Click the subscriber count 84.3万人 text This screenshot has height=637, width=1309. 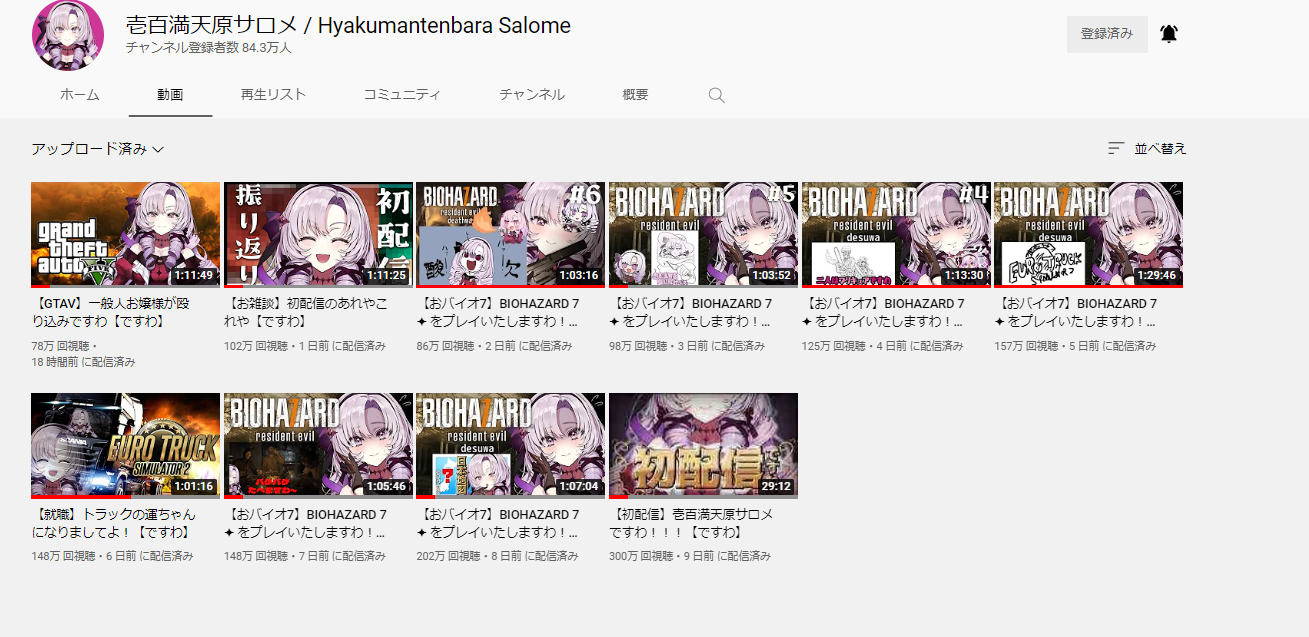tap(209, 48)
